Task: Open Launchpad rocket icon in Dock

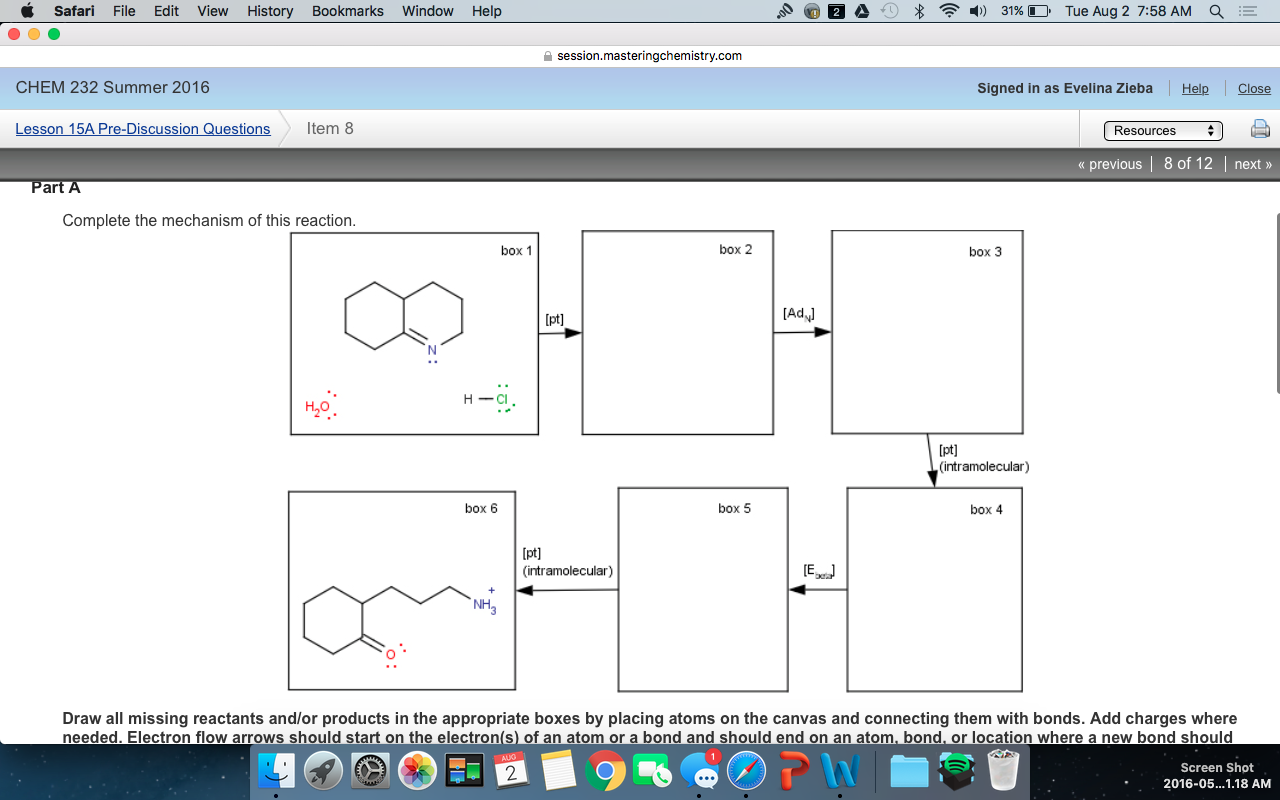Action: click(x=322, y=771)
